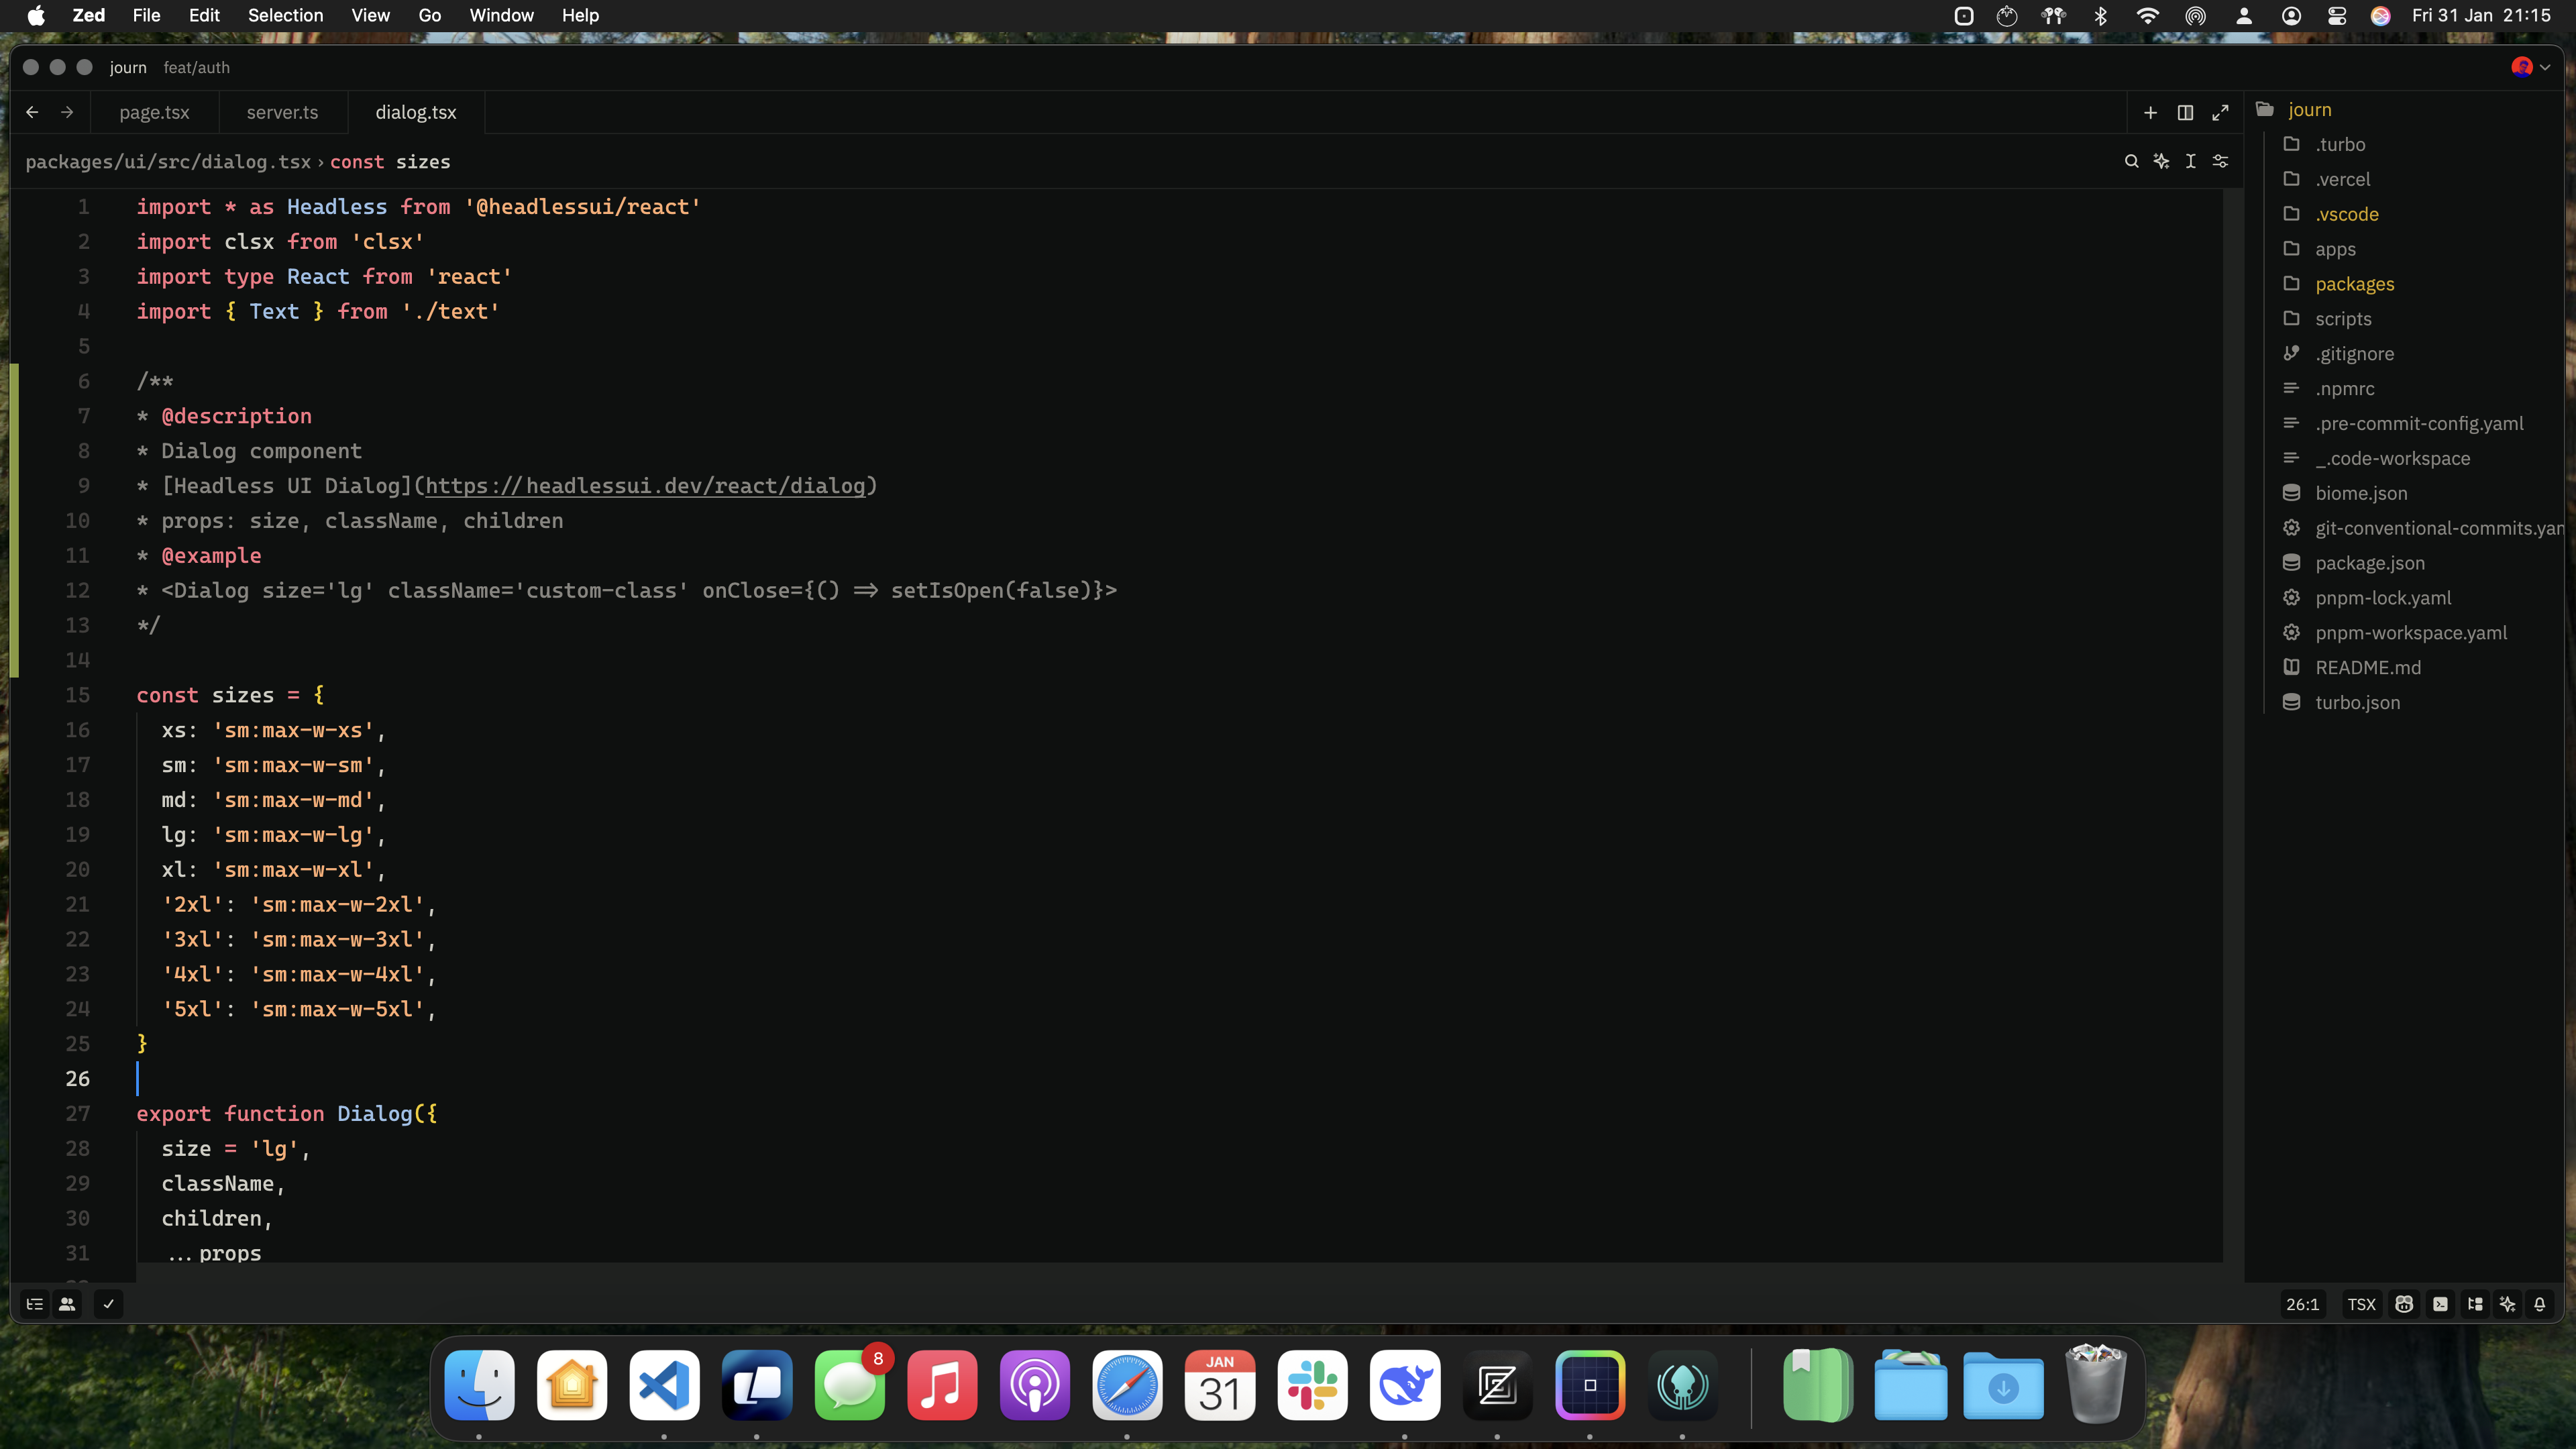Open Control Center in the macOS menu bar
Viewport: 2576px width, 1449px height.
pyautogui.click(x=2337, y=15)
